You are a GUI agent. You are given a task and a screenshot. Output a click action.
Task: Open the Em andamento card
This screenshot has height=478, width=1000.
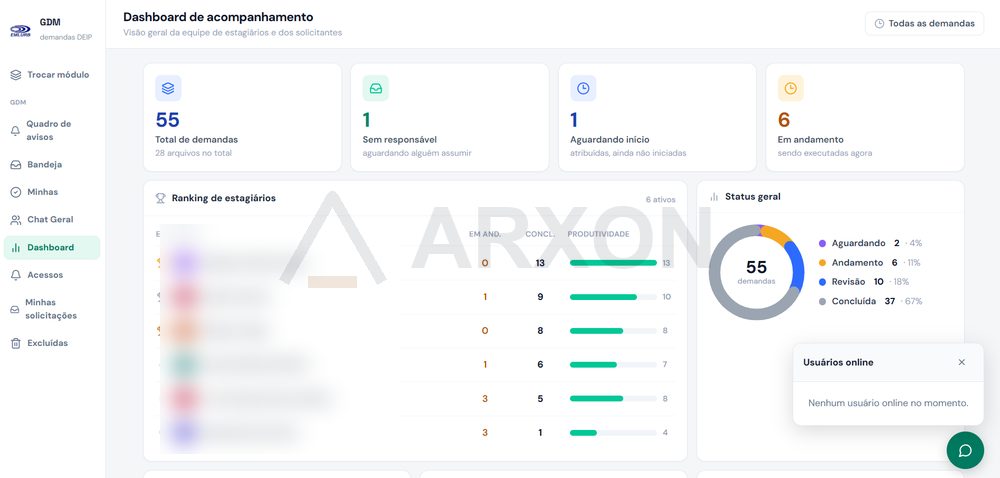pyautogui.click(x=865, y=117)
